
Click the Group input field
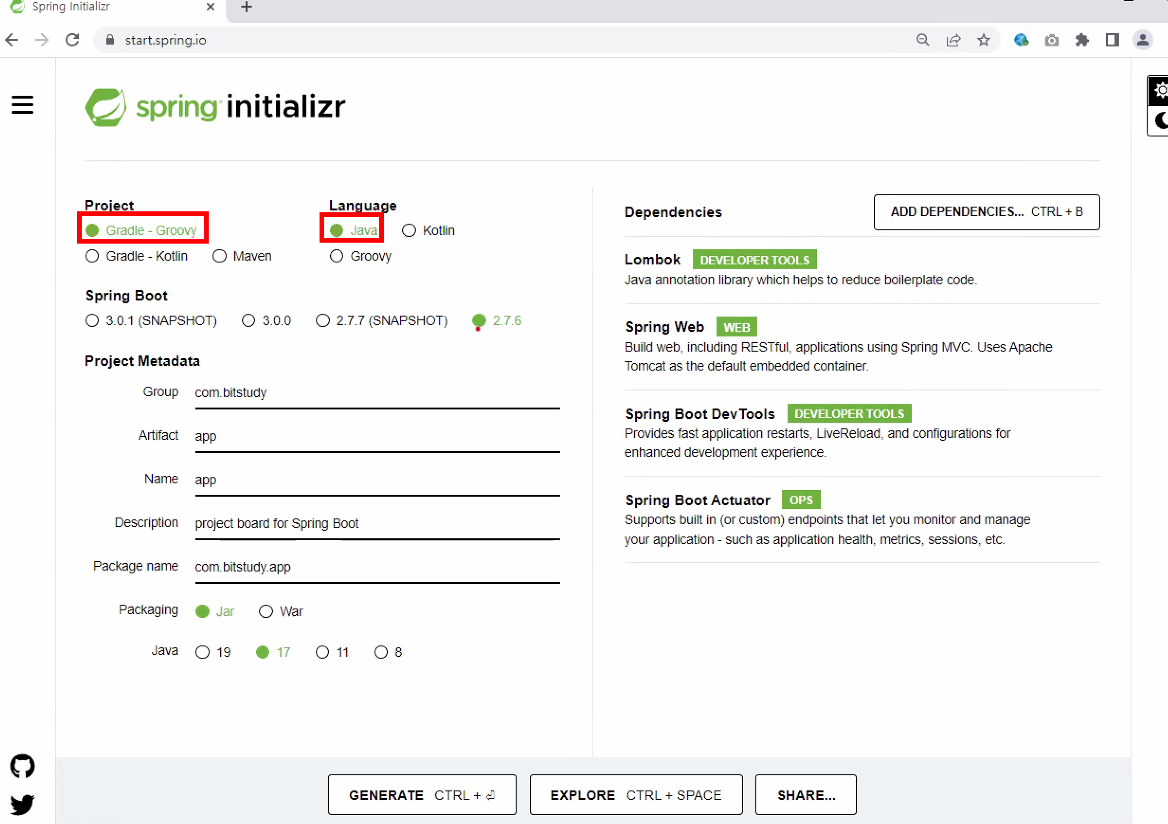(377, 393)
